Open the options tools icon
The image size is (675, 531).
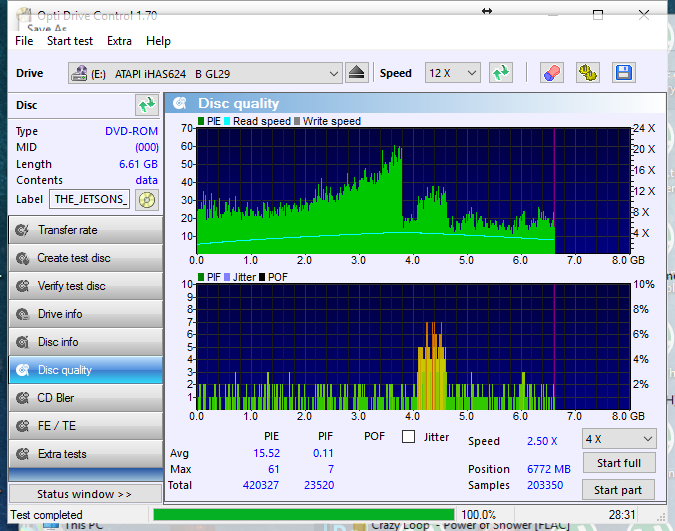[x=587, y=73]
